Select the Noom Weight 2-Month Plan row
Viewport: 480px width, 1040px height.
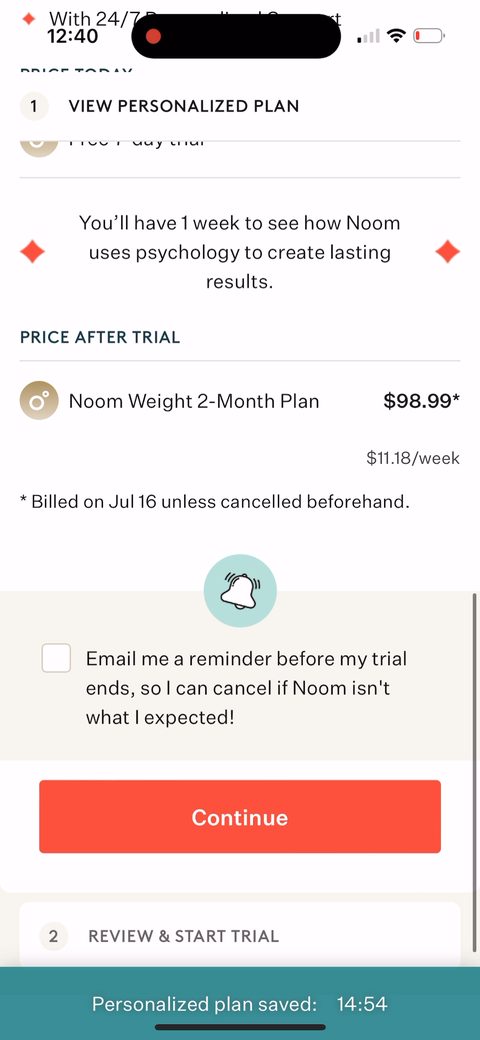coord(240,401)
